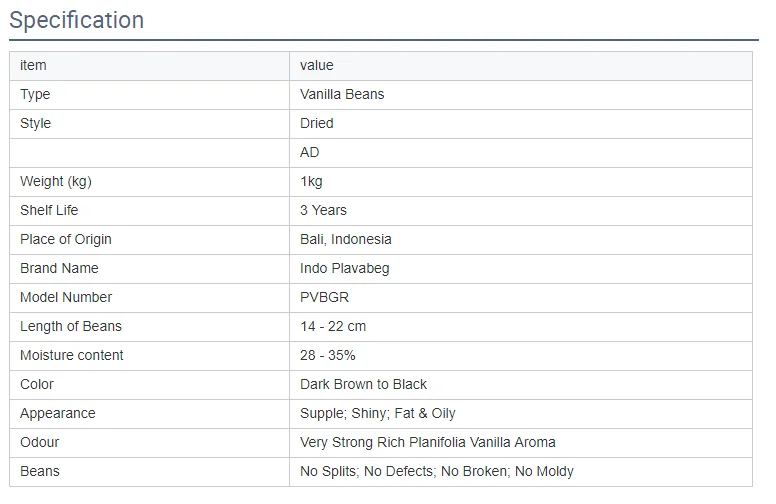Click the Place of Origin label
776x504 pixels.
coord(66,239)
